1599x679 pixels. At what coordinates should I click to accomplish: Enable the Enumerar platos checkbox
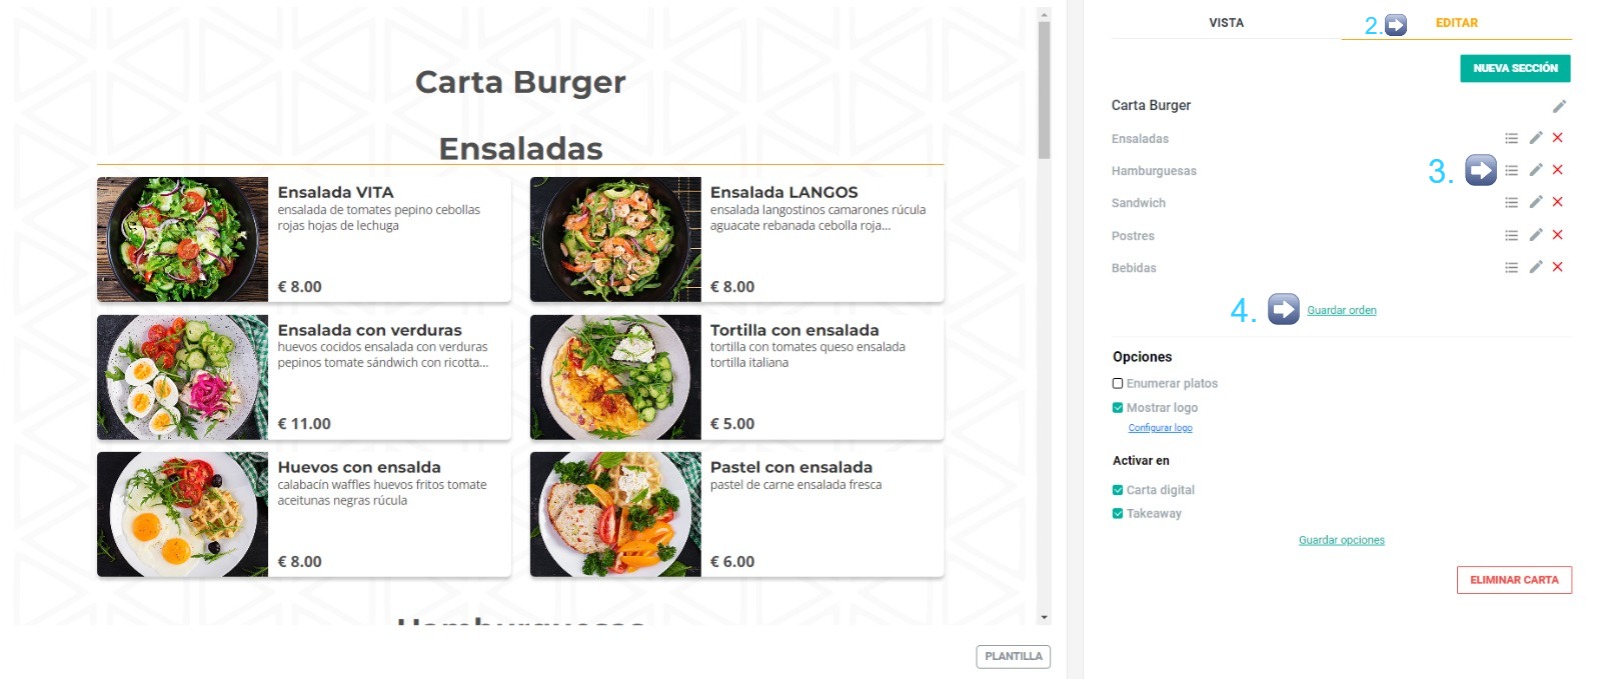(x=1118, y=383)
